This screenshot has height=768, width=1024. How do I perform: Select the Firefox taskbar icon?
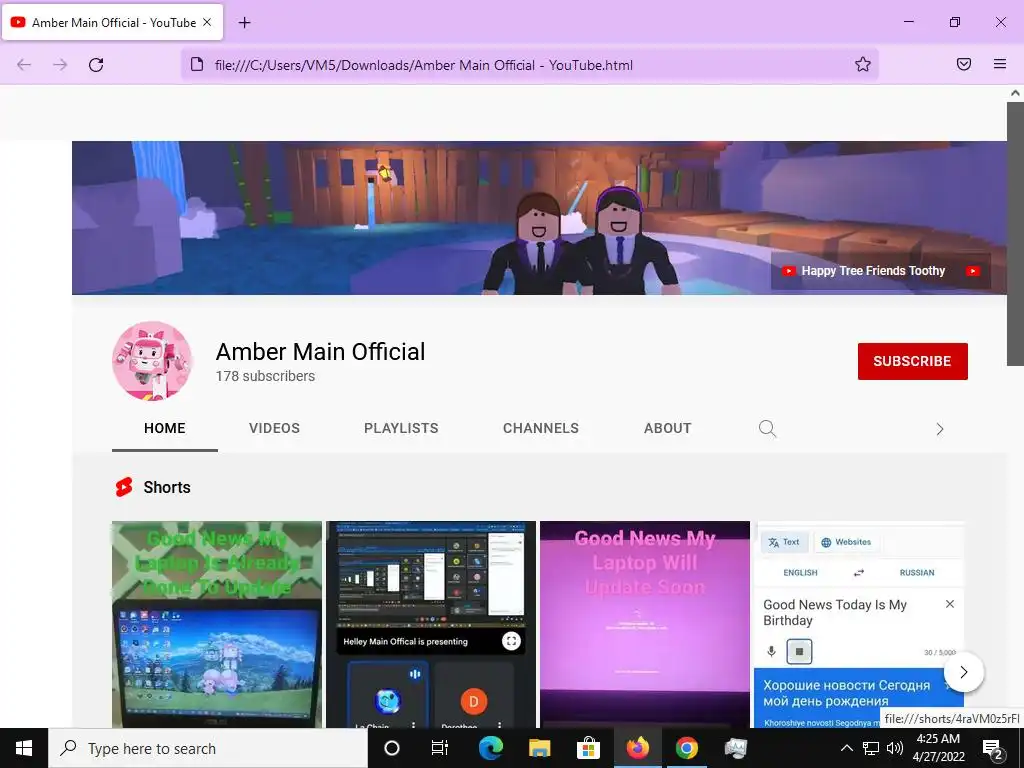637,748
